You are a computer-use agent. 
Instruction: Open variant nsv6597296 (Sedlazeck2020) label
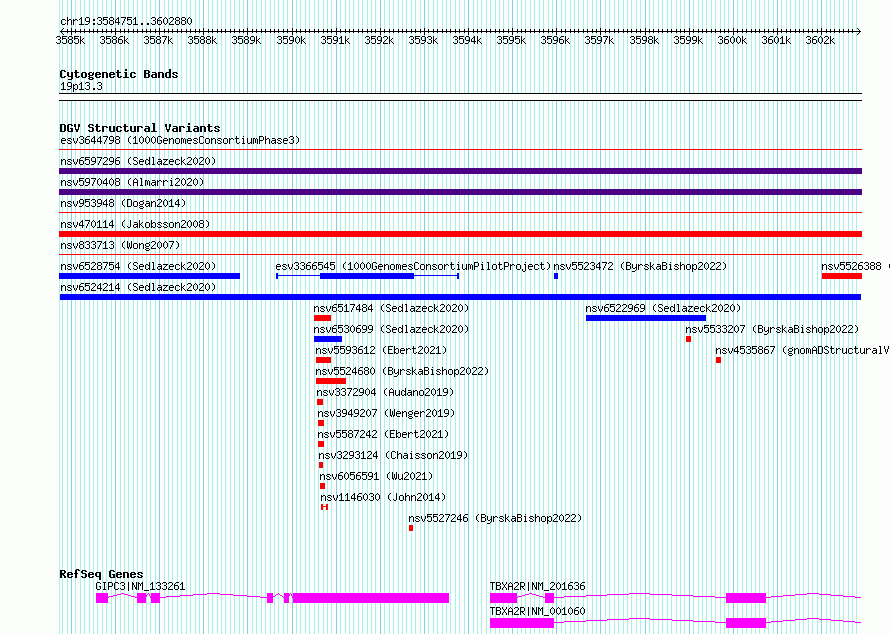coord(138,161)
